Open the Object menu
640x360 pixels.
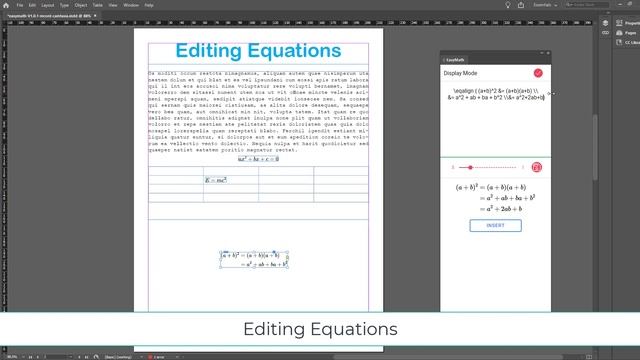[x=81, y=5]
